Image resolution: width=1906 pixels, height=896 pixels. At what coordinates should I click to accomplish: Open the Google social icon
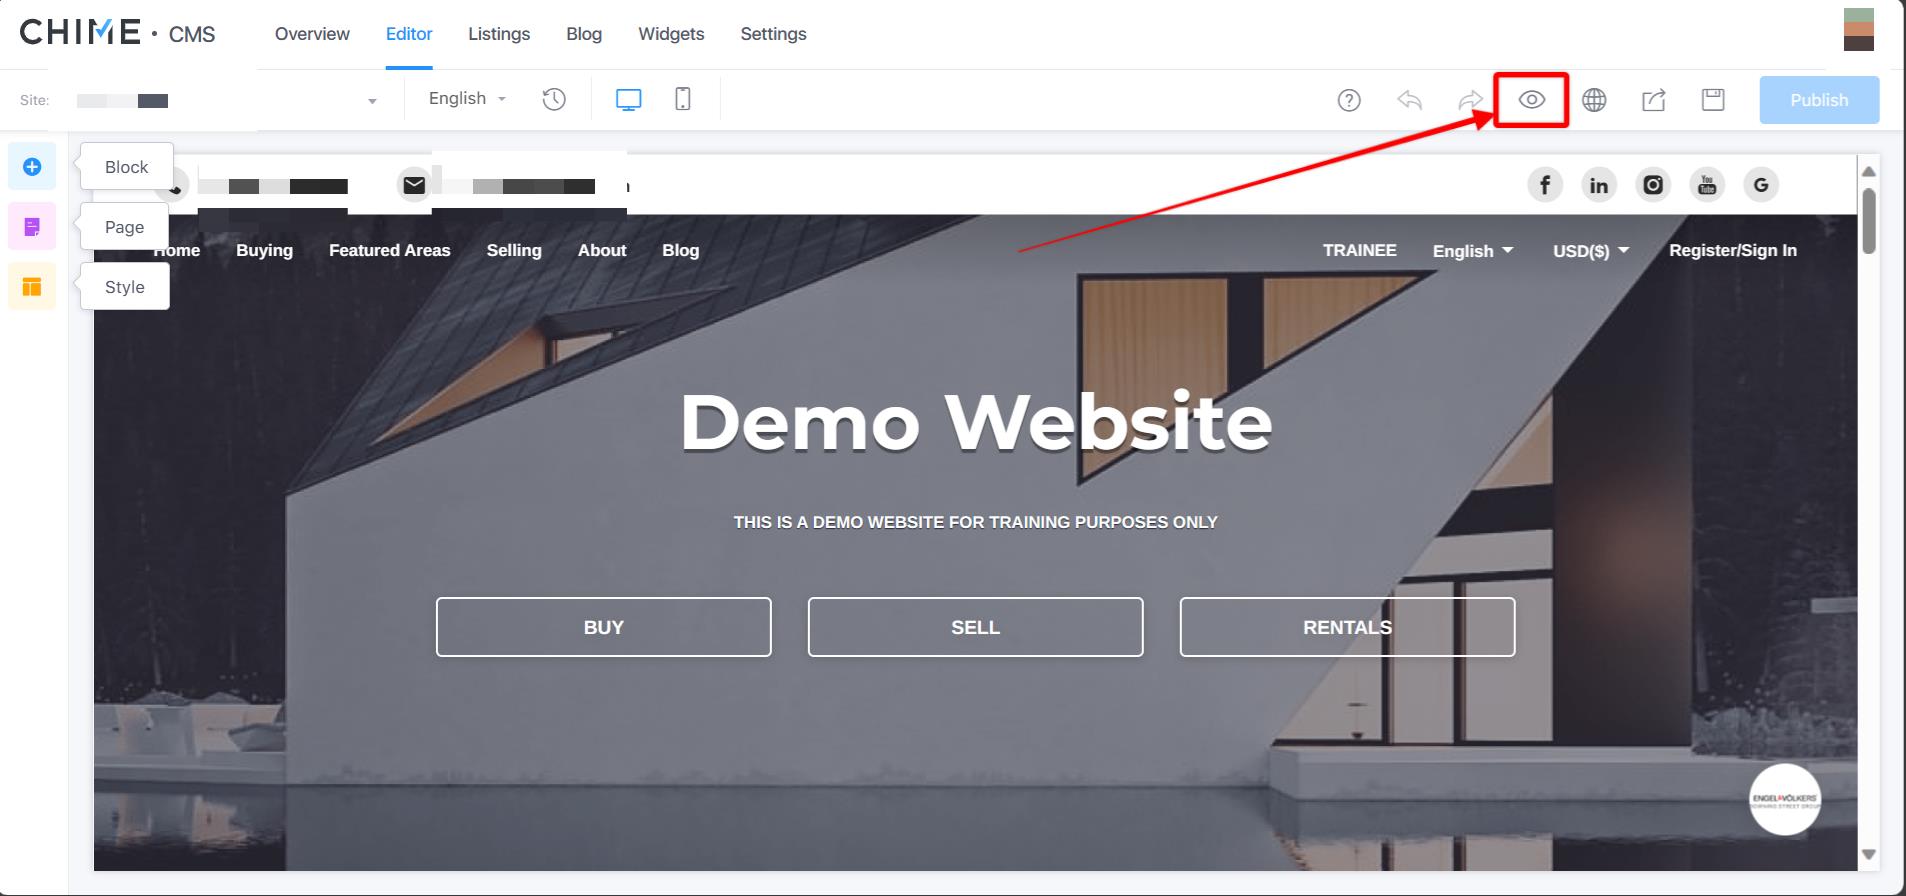[x=1761, y=185]
